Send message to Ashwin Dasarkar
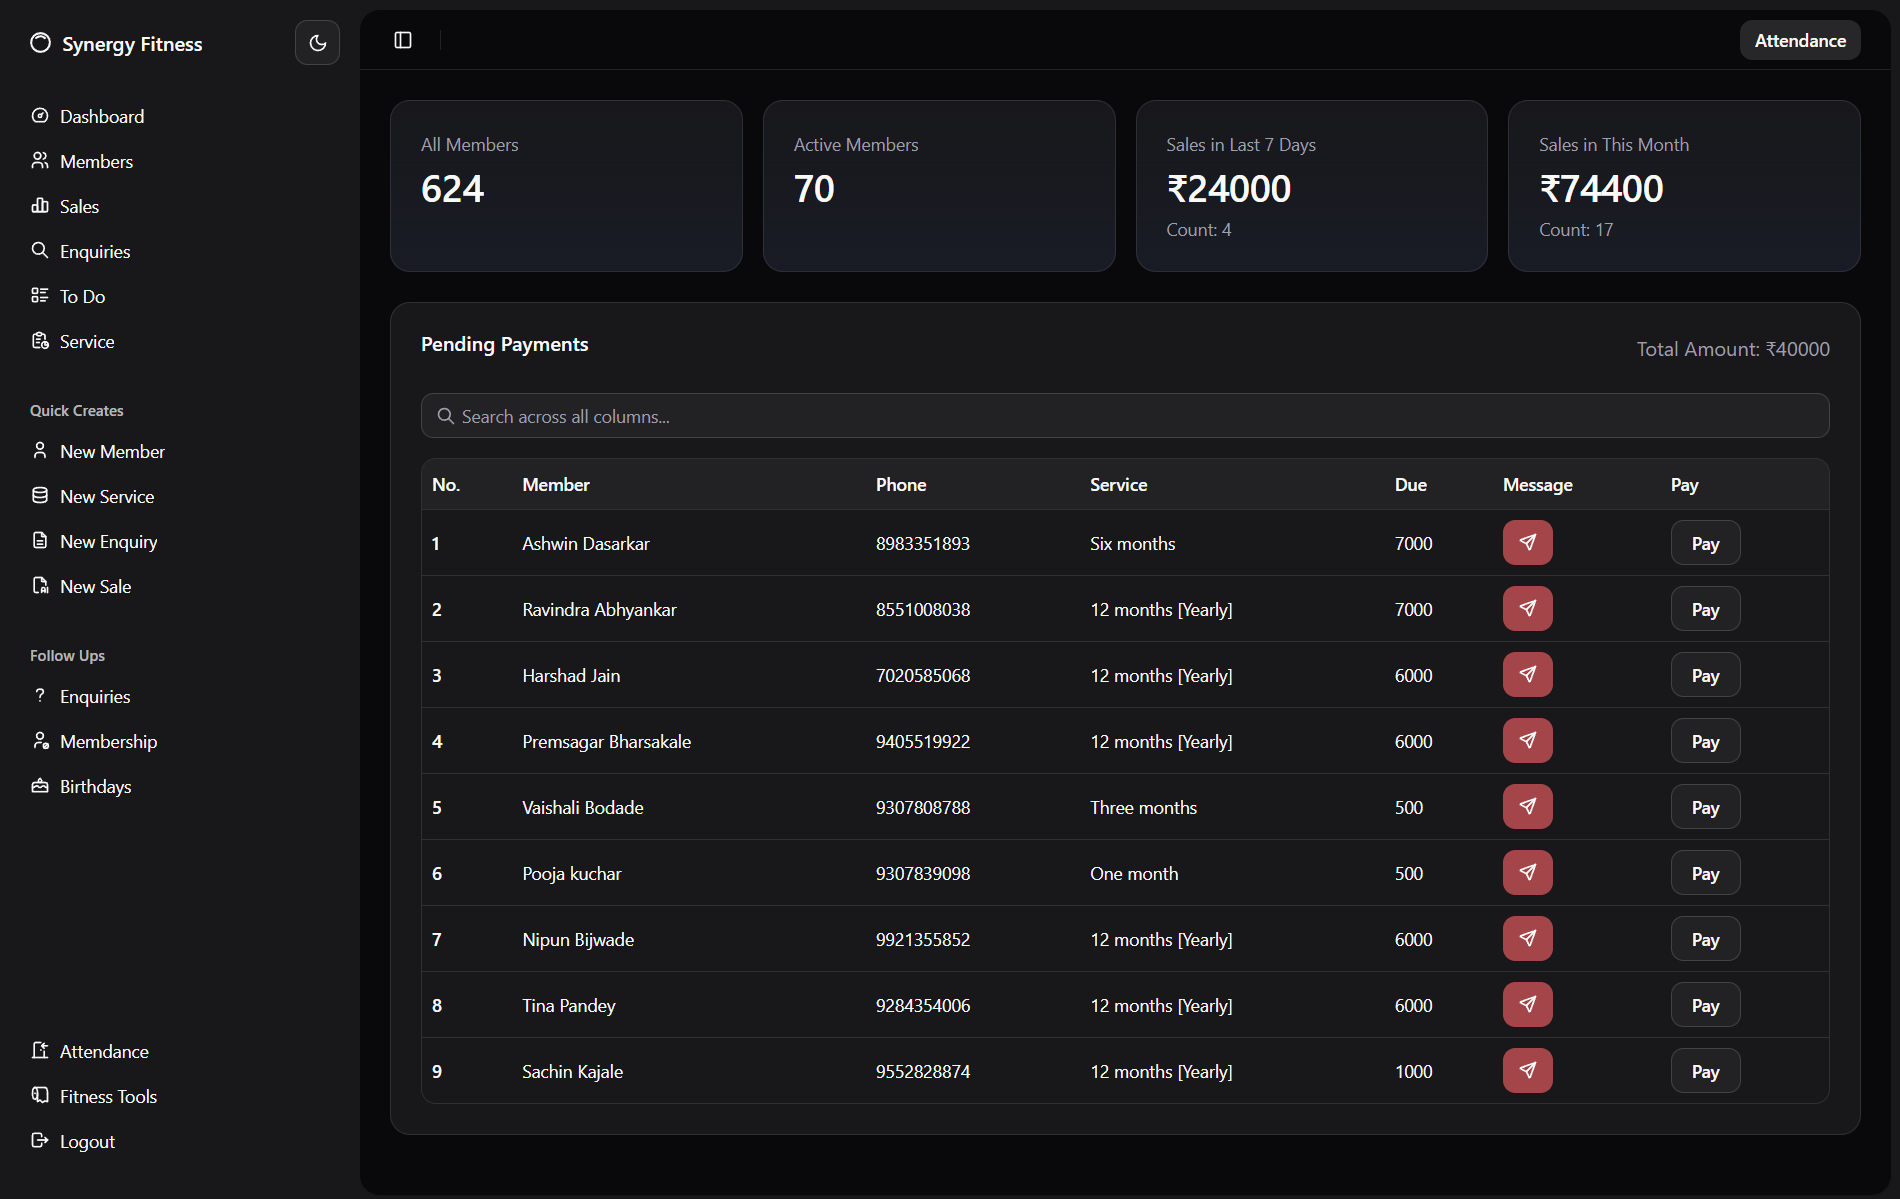The width and height of the screenshot is (1900, 1199). point(1527,543)
